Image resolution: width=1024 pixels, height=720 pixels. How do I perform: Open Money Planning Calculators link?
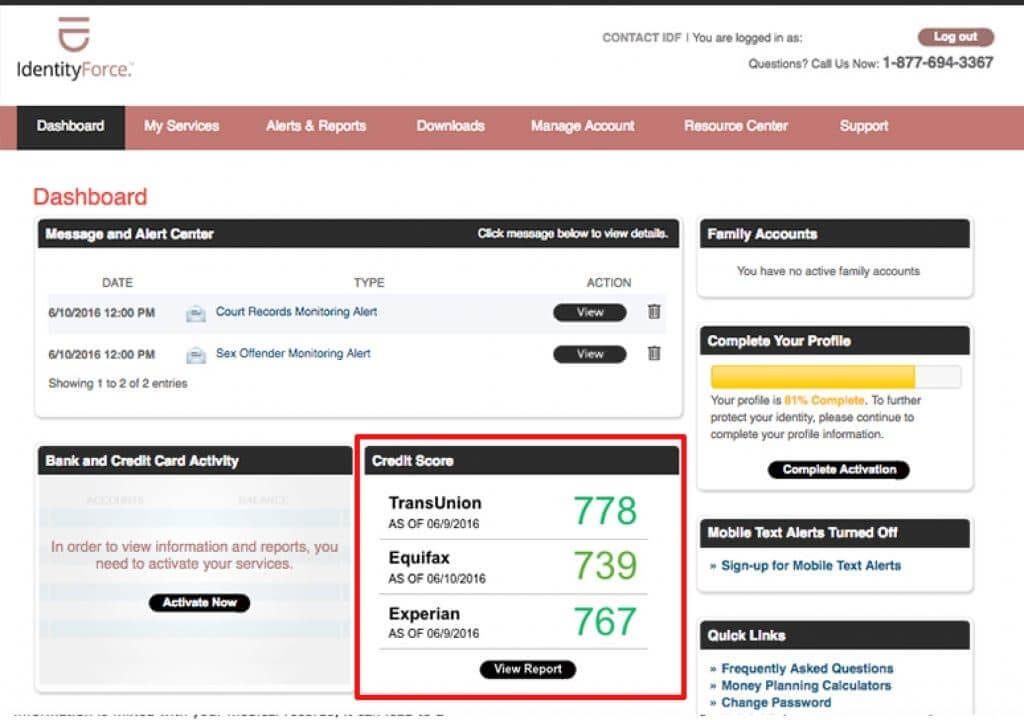pyautogui.click(x=806, y=685)
